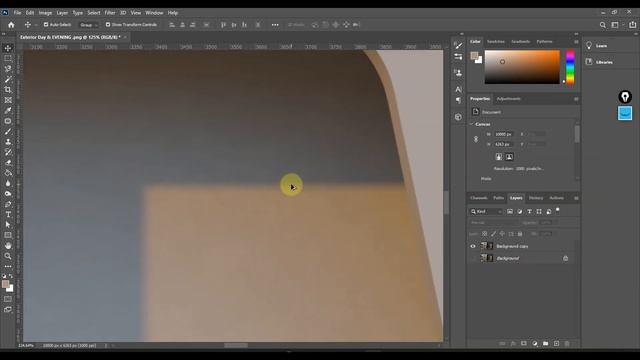This screenshot has height=360, width=640.
Task: Open the Character collapsed panel icon
Action: (x=458, y=89)
